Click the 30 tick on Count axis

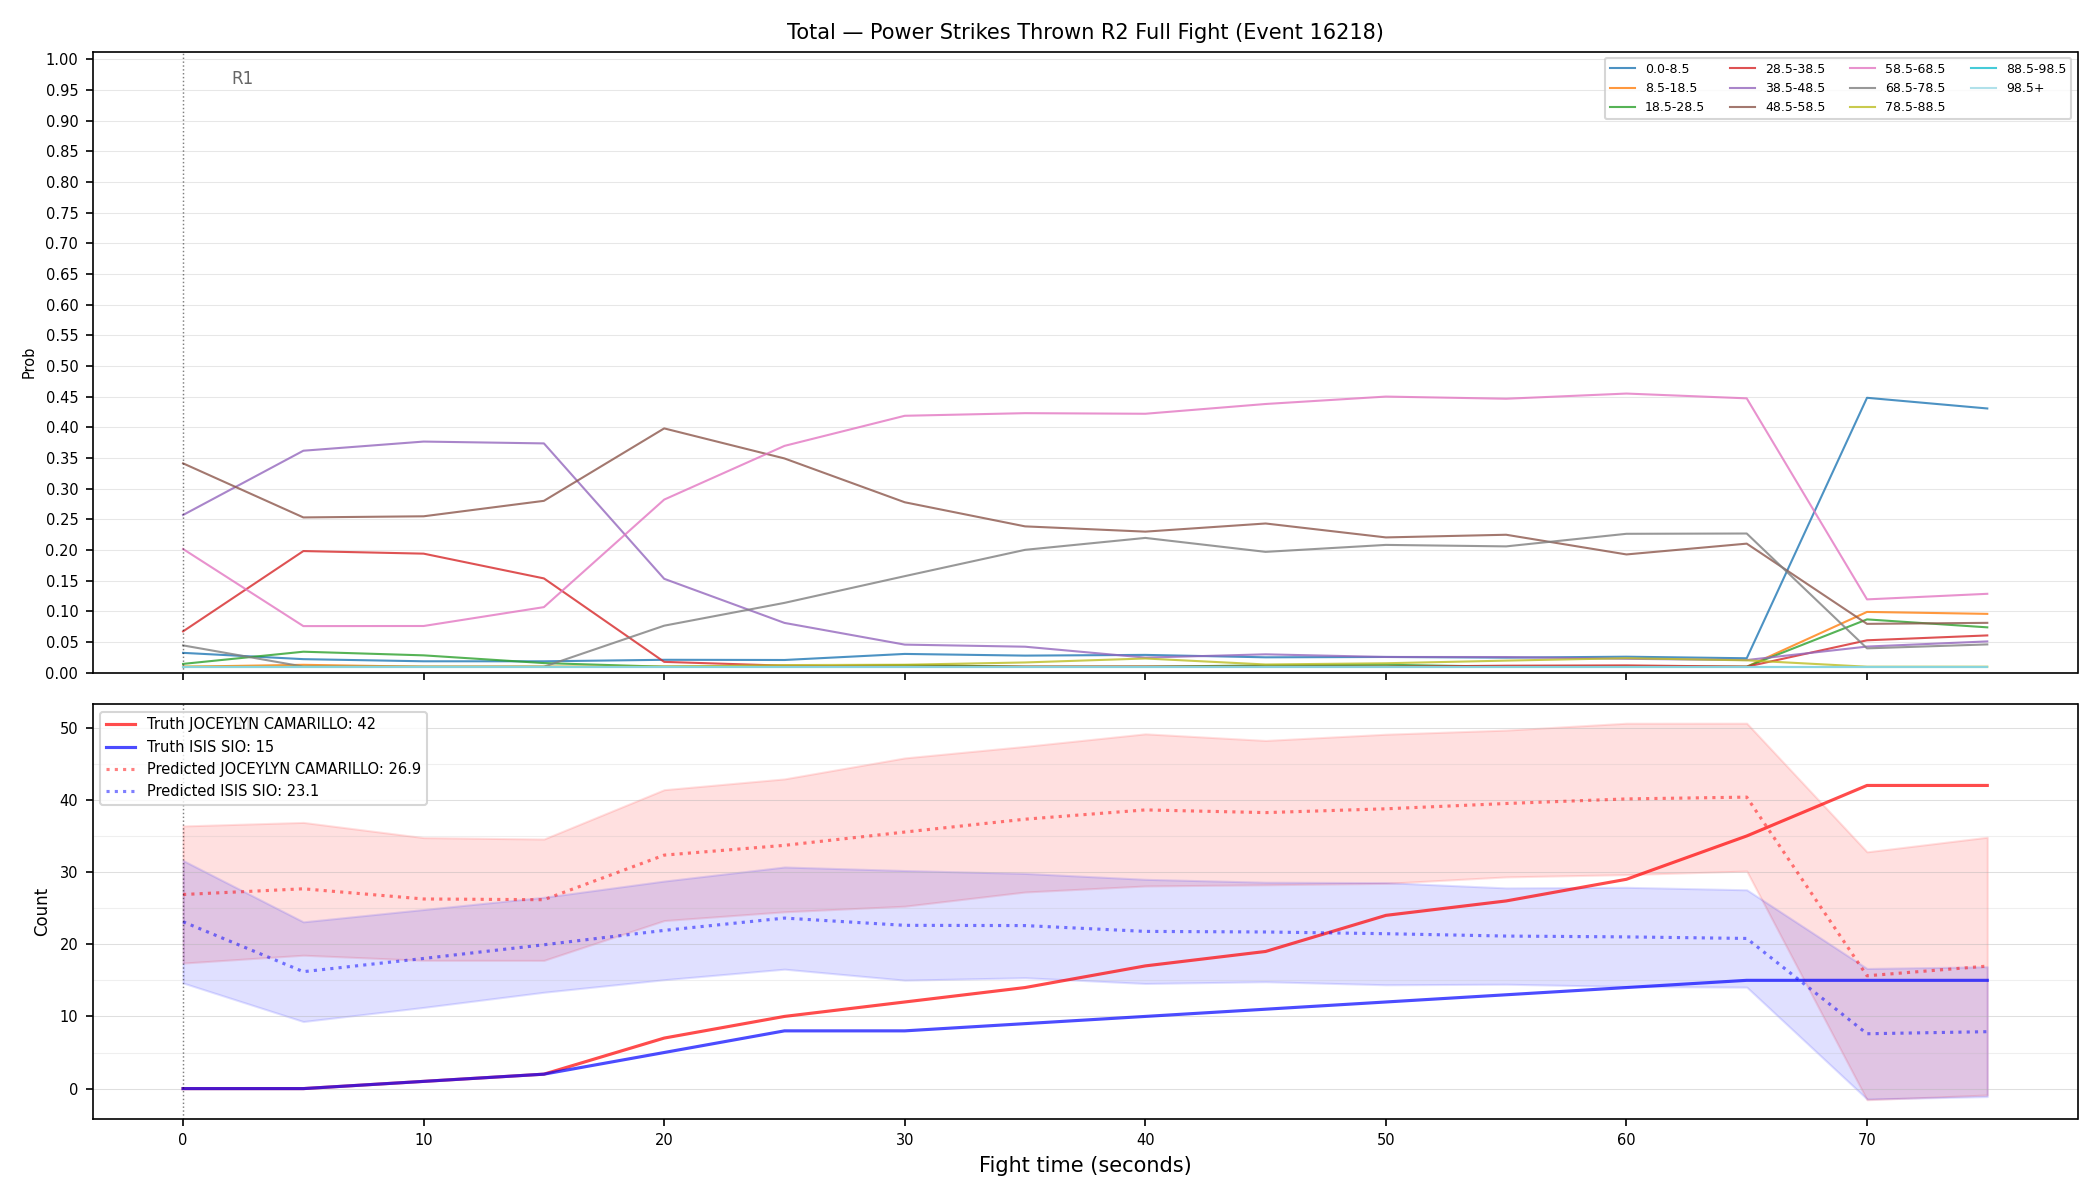69,873
